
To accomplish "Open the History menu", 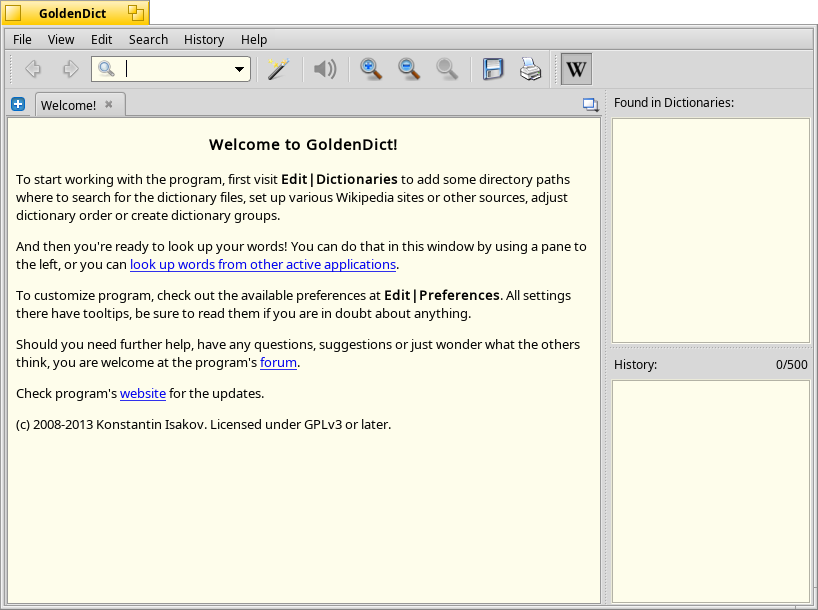I will pyautogui.click(x=203, y=40).
